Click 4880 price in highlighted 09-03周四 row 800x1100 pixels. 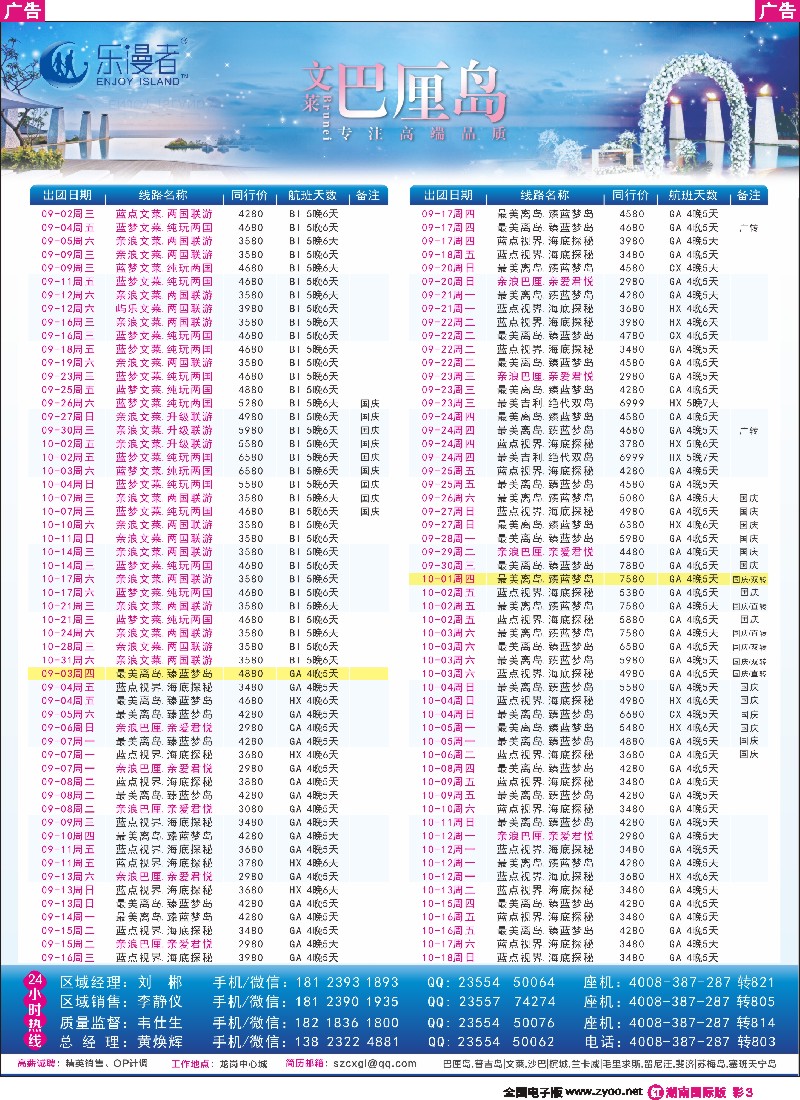(251, 673)
